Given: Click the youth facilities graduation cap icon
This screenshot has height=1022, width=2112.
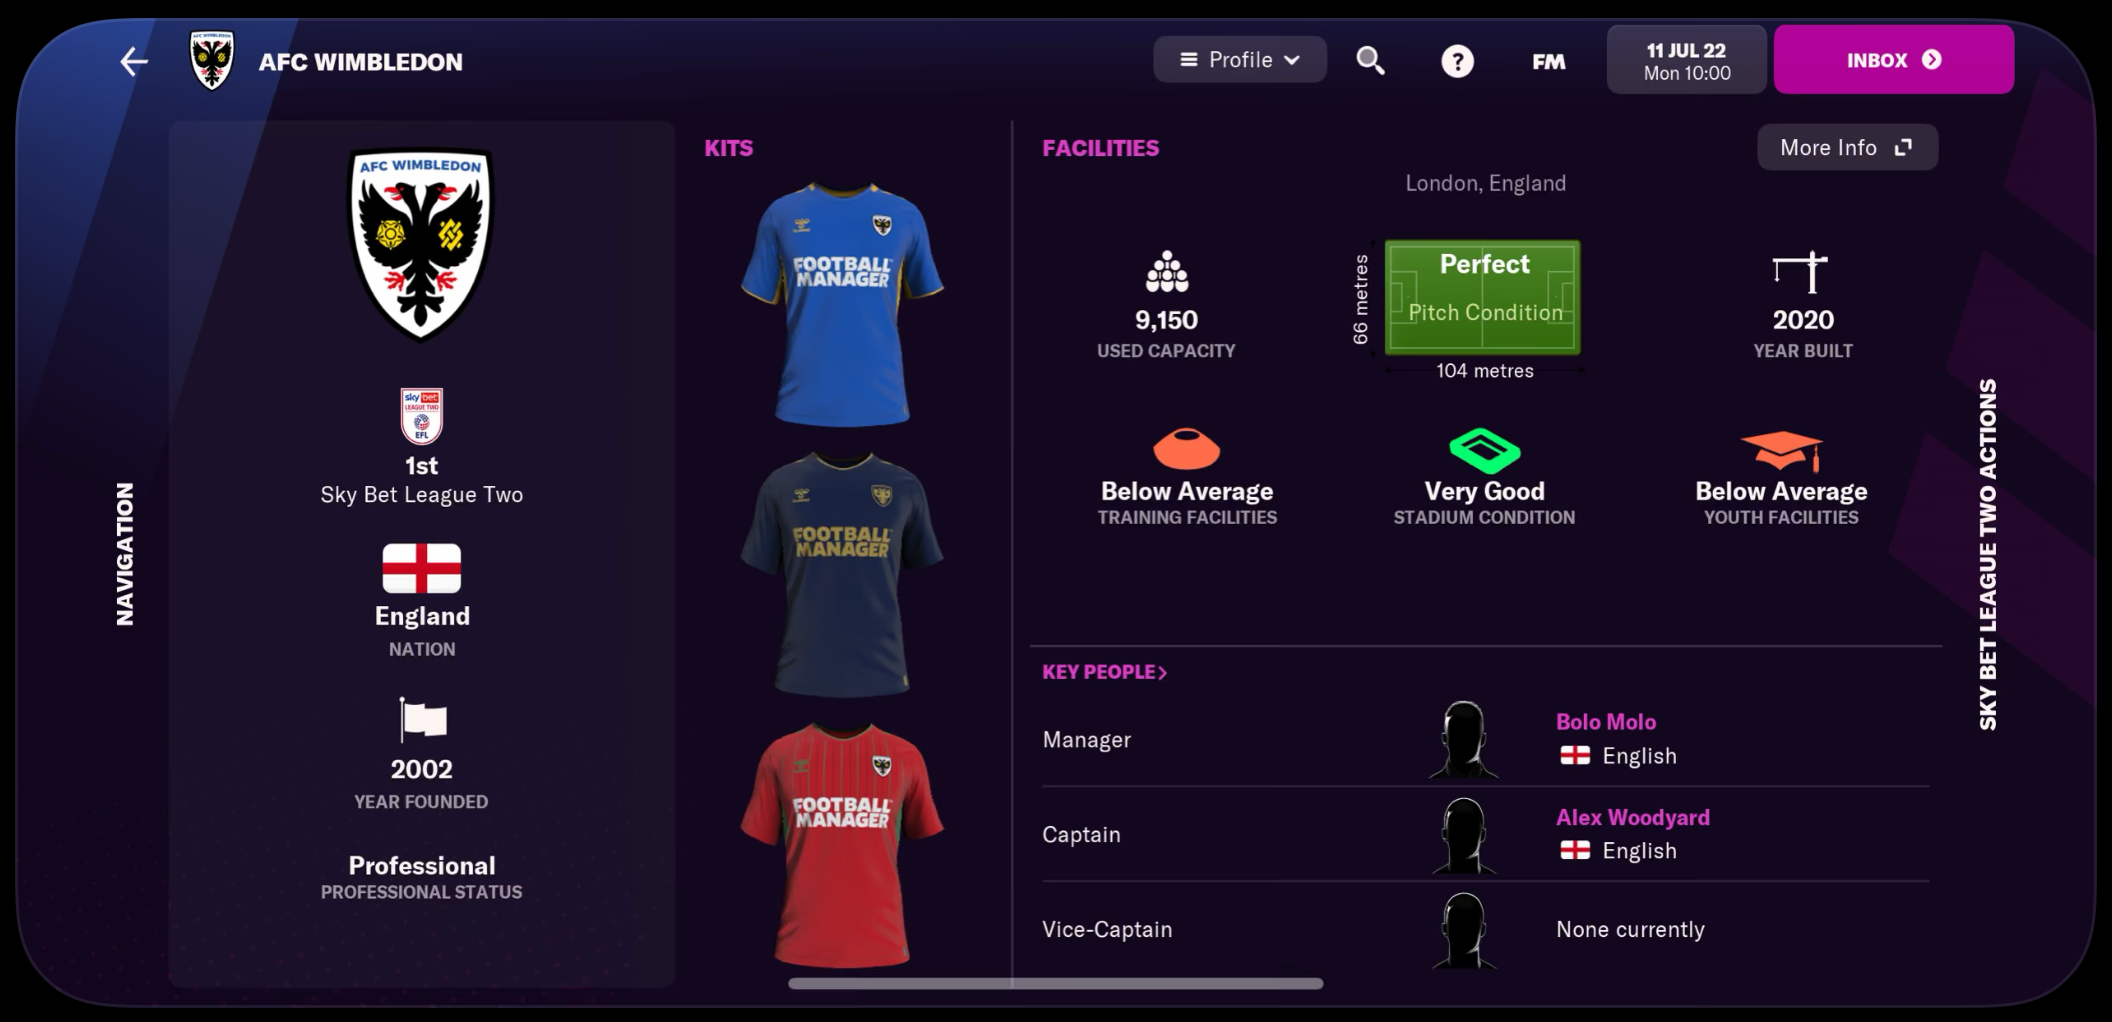Looking at the screenshot, I should 1781,451.
